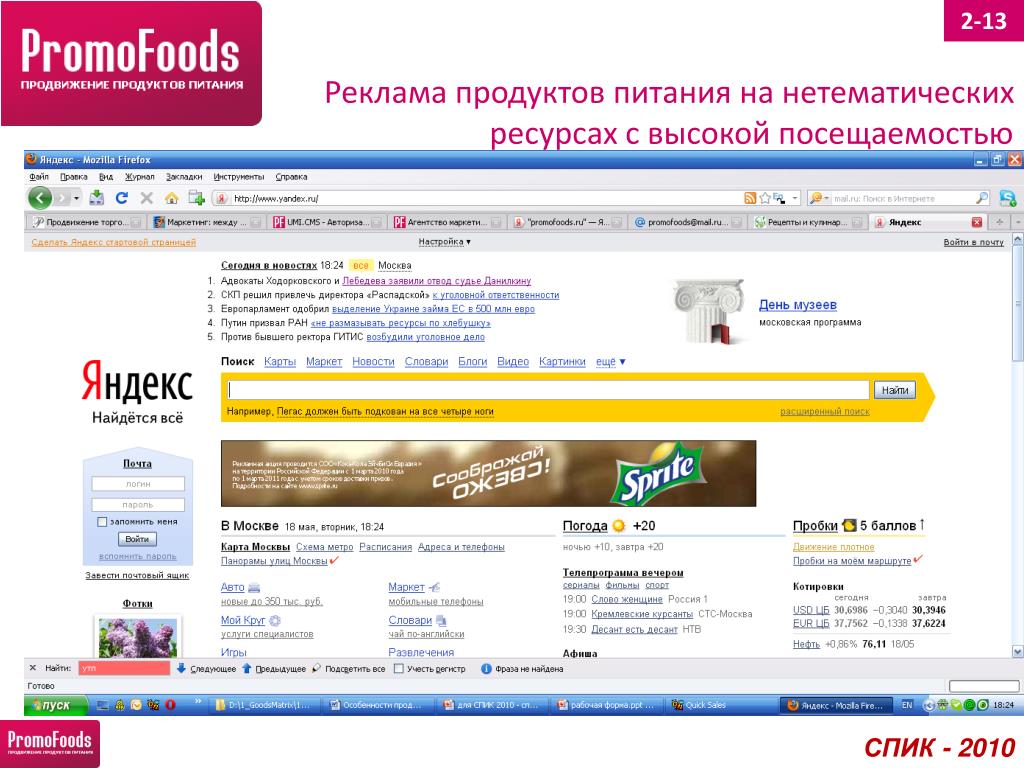The height and width of the screenshot is (768, 1024).
Task: Click the RSS feed icon in the address bar
Action: (750, 198)
